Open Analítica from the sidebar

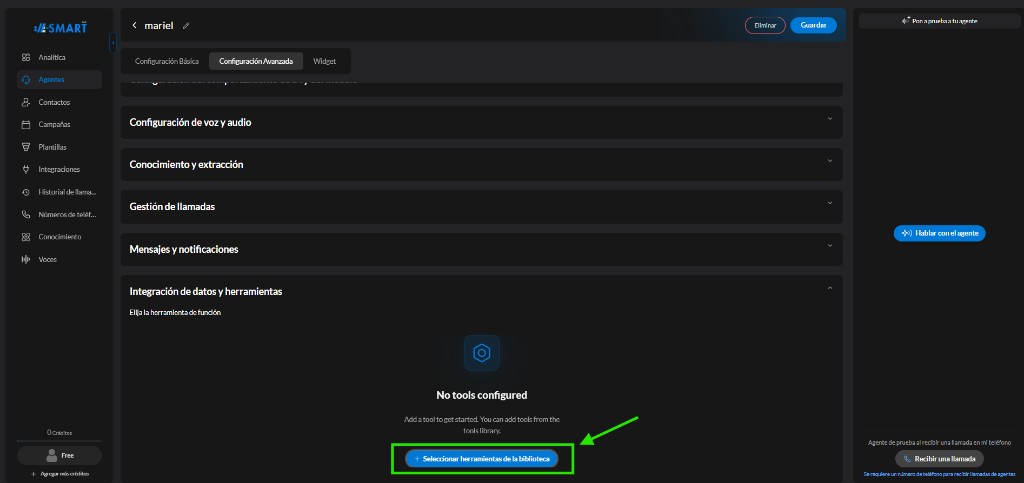coord(52,57)
